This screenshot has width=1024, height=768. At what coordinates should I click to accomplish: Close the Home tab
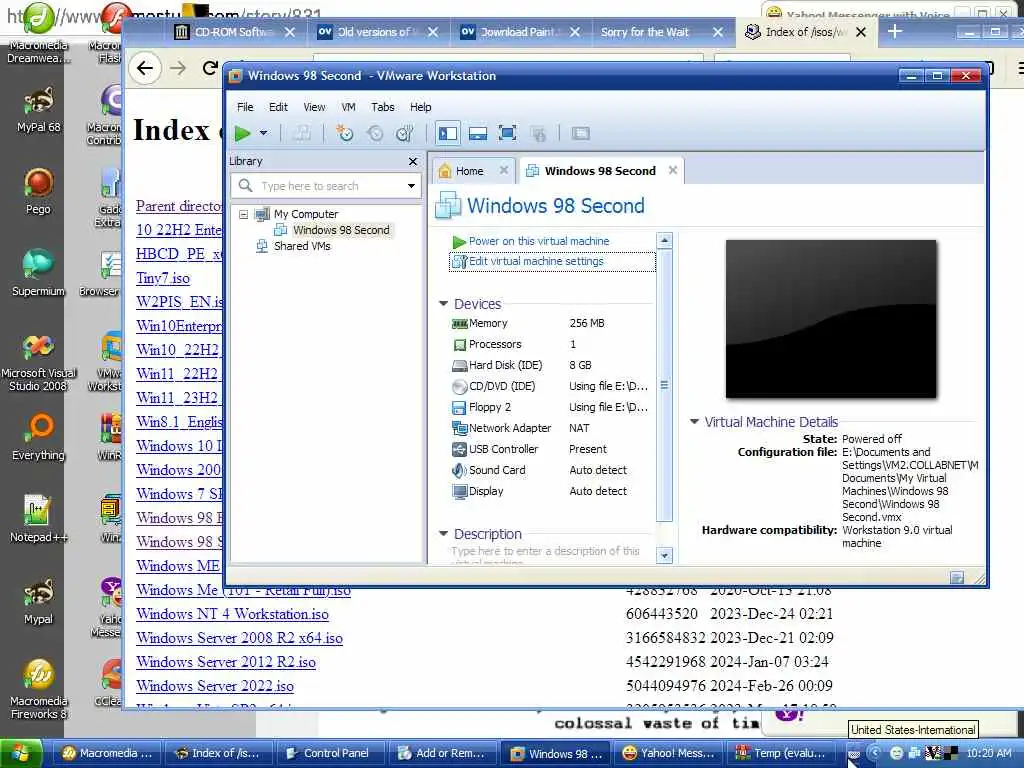tap(504, 170)
